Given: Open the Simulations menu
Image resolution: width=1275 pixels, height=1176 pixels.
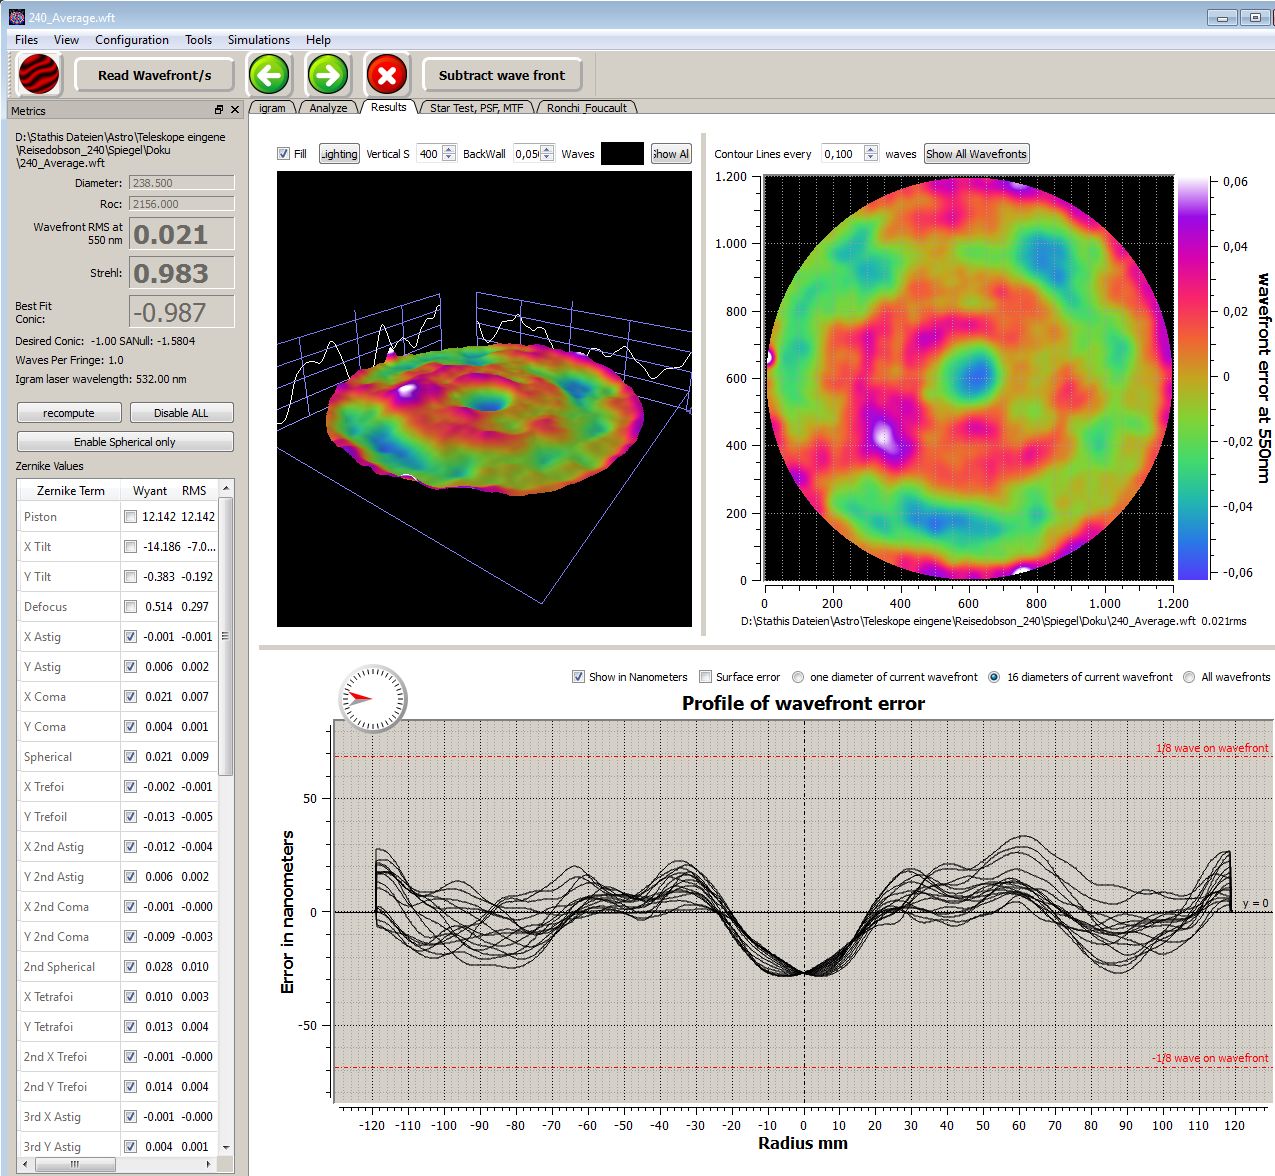Looking at the screenshot, I should [x=258, y=40].
